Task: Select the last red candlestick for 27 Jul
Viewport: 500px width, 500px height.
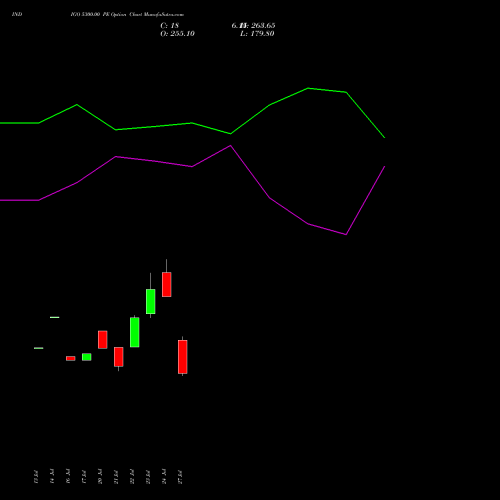Action: 183,357
